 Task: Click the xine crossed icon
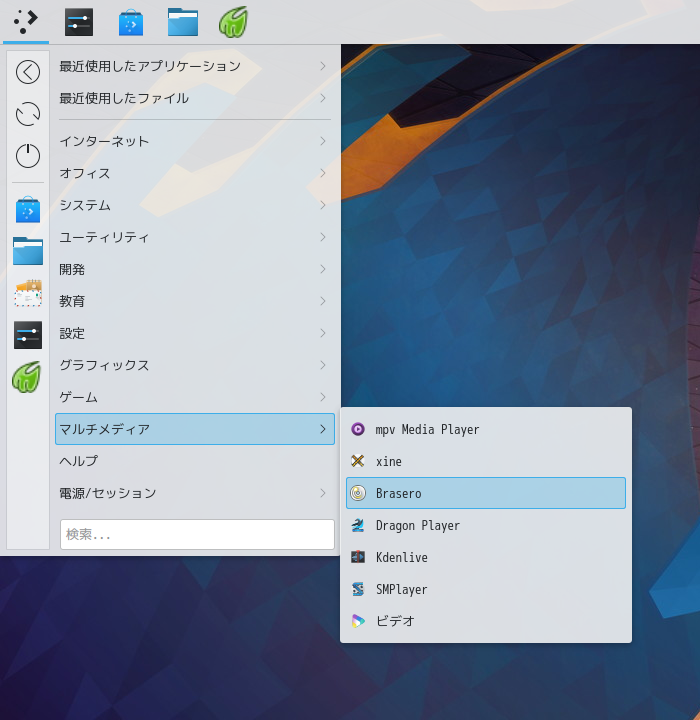click(358, 461)
